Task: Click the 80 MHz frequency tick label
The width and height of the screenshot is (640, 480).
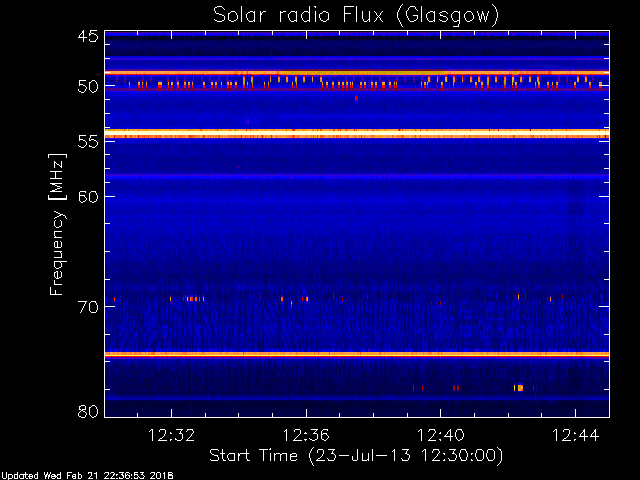Action: click(x=87, y=411)
